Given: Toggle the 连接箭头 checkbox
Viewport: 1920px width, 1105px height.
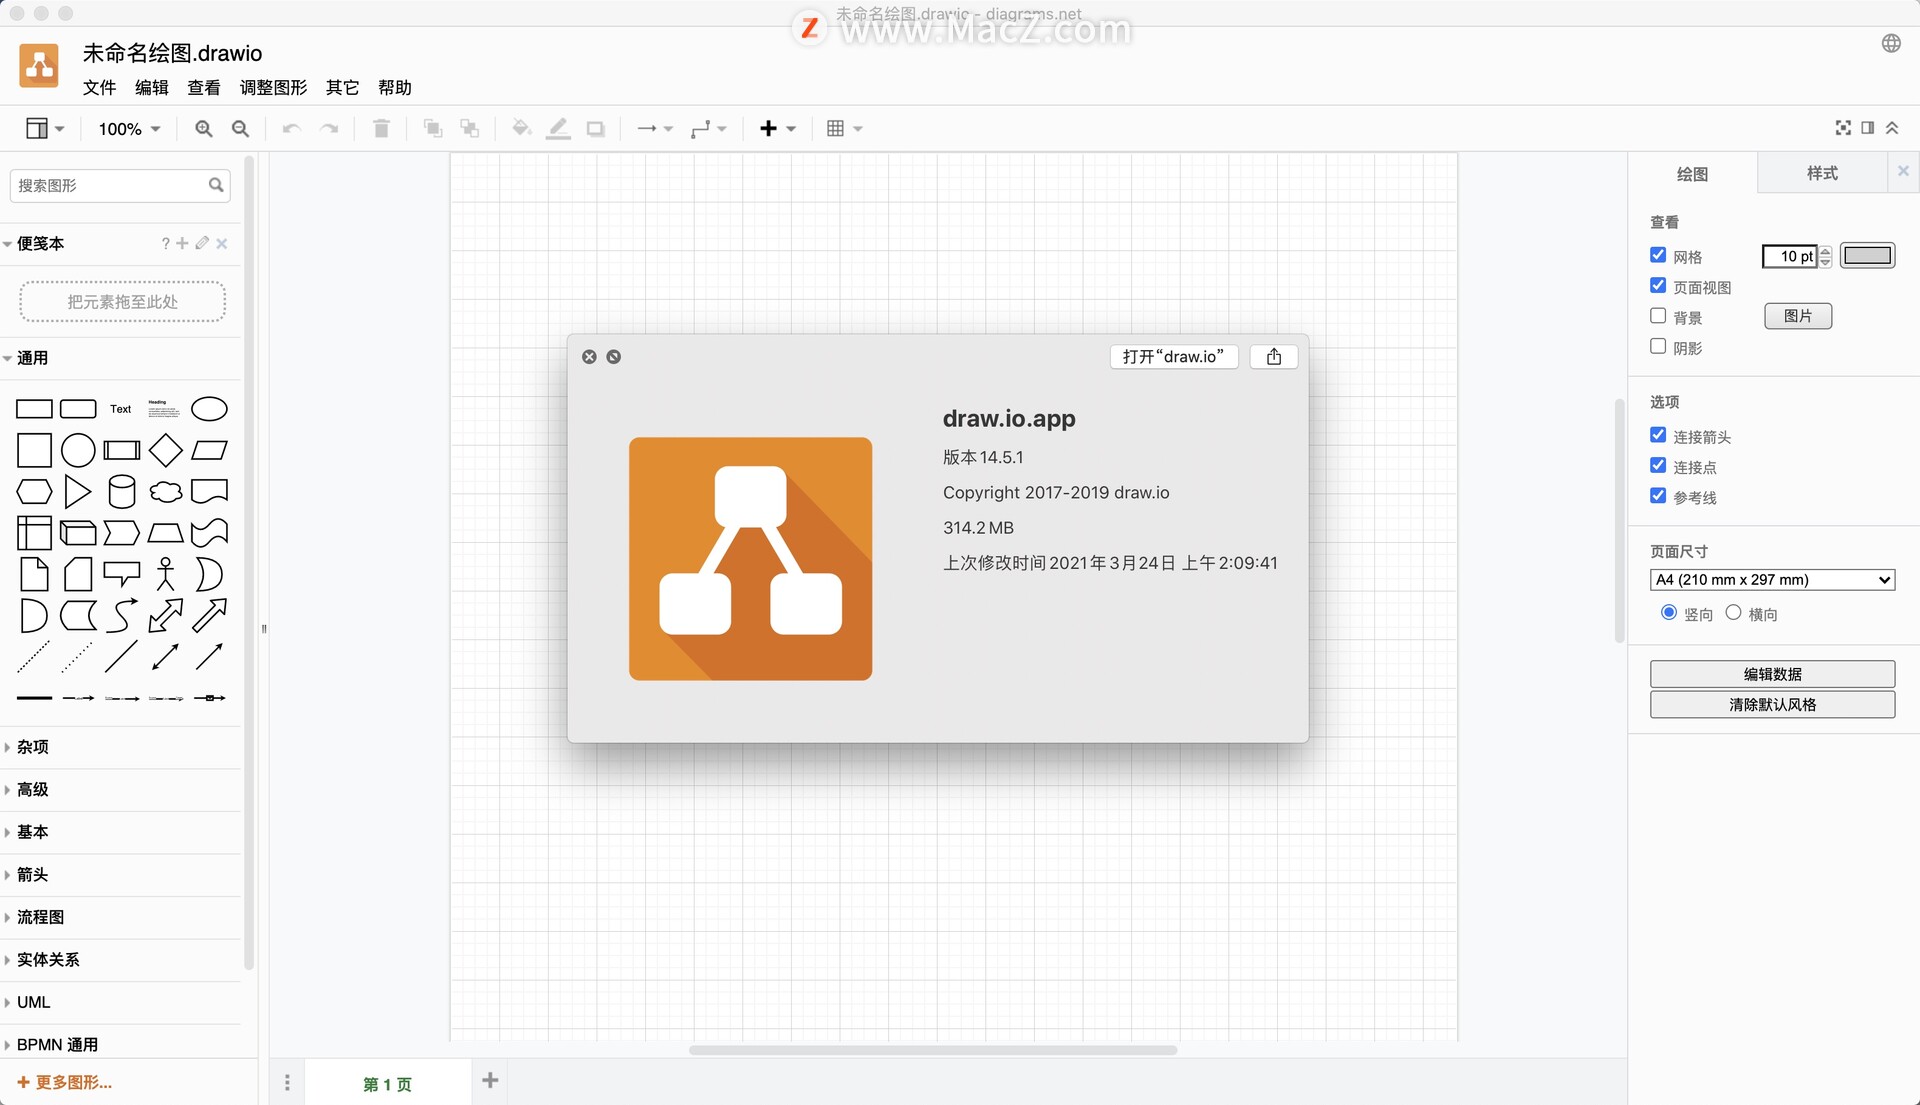Looking at the screenshot, I should point(1658,436).
